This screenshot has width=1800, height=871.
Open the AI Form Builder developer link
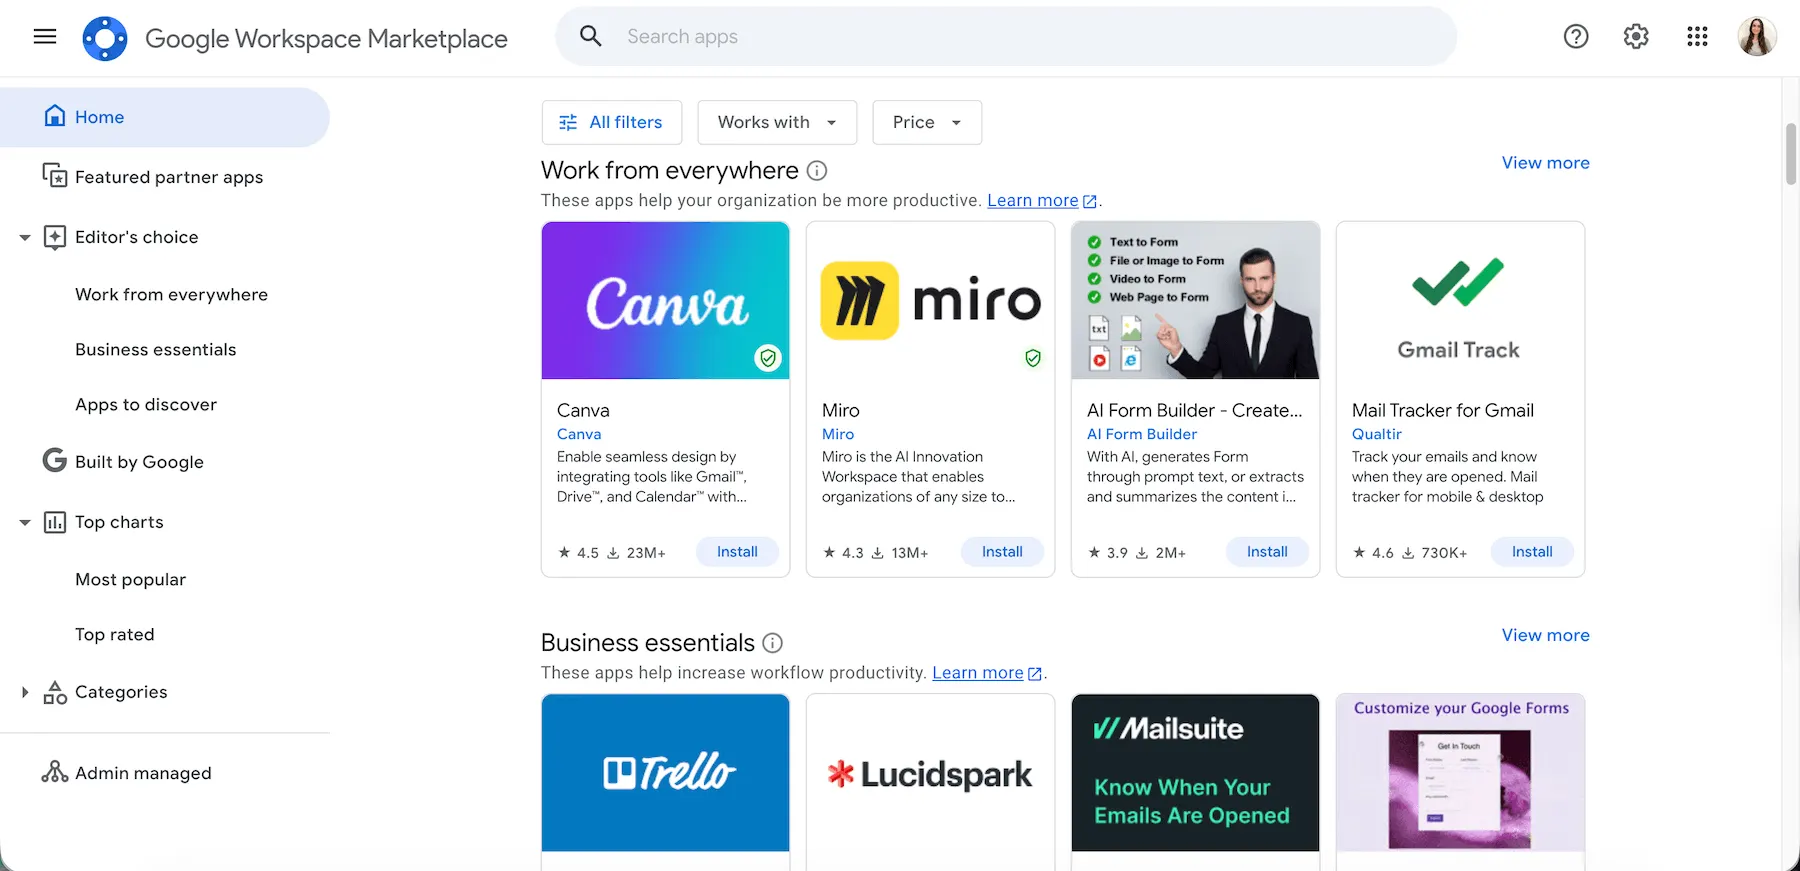(x=1142, y=434)
